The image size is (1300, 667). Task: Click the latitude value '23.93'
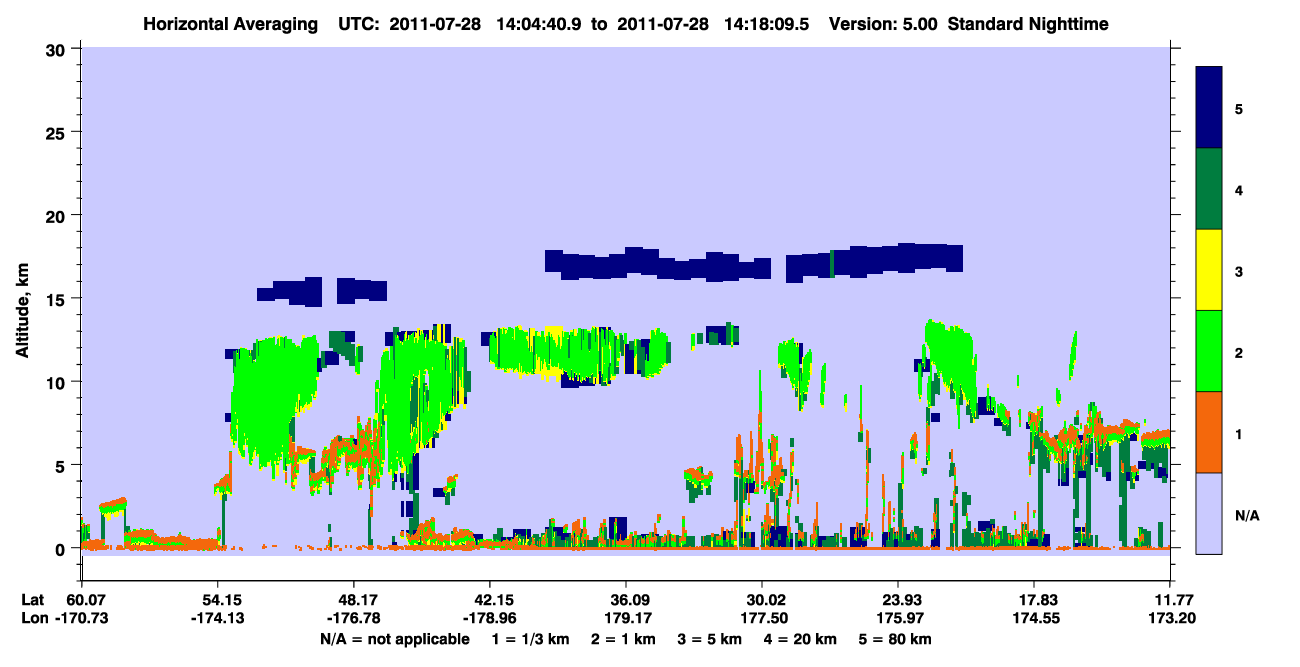pos(899,600)
